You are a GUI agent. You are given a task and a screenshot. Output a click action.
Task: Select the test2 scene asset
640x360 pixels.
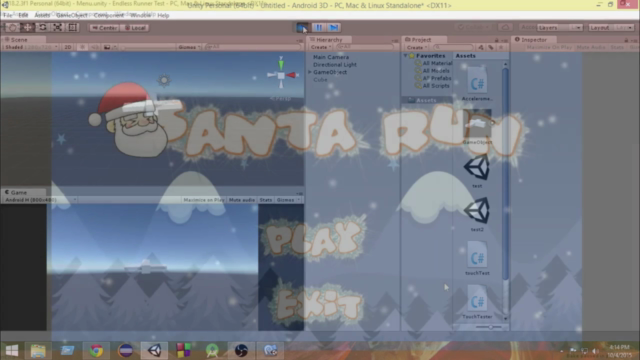(x=477, y=215)
